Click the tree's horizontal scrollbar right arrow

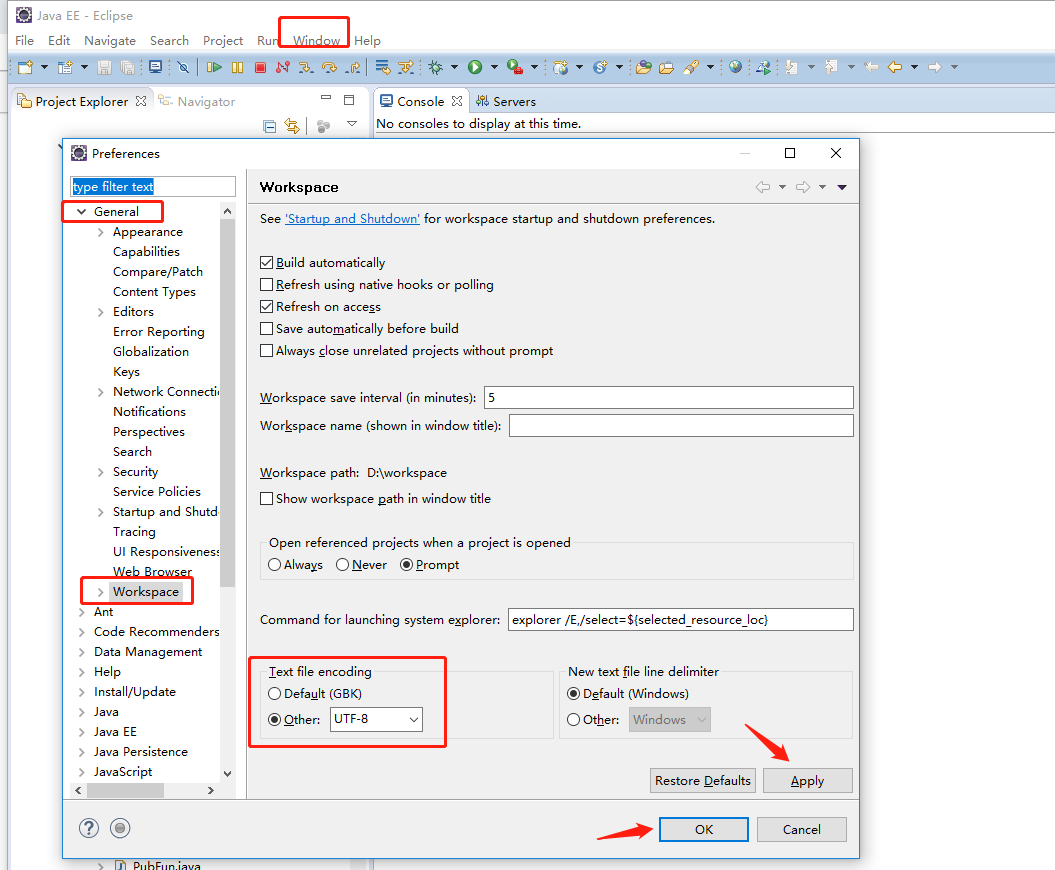tap(211, 790)
